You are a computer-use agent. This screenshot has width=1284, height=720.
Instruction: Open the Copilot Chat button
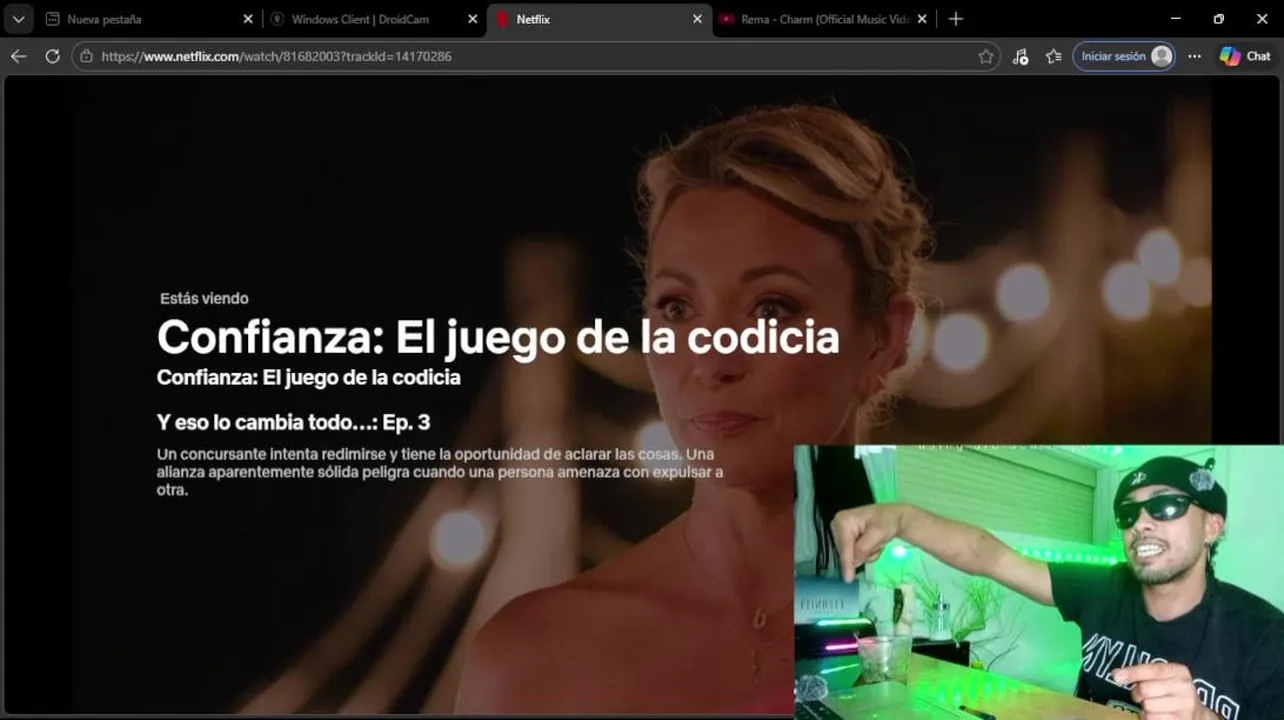pos(1246,56)
